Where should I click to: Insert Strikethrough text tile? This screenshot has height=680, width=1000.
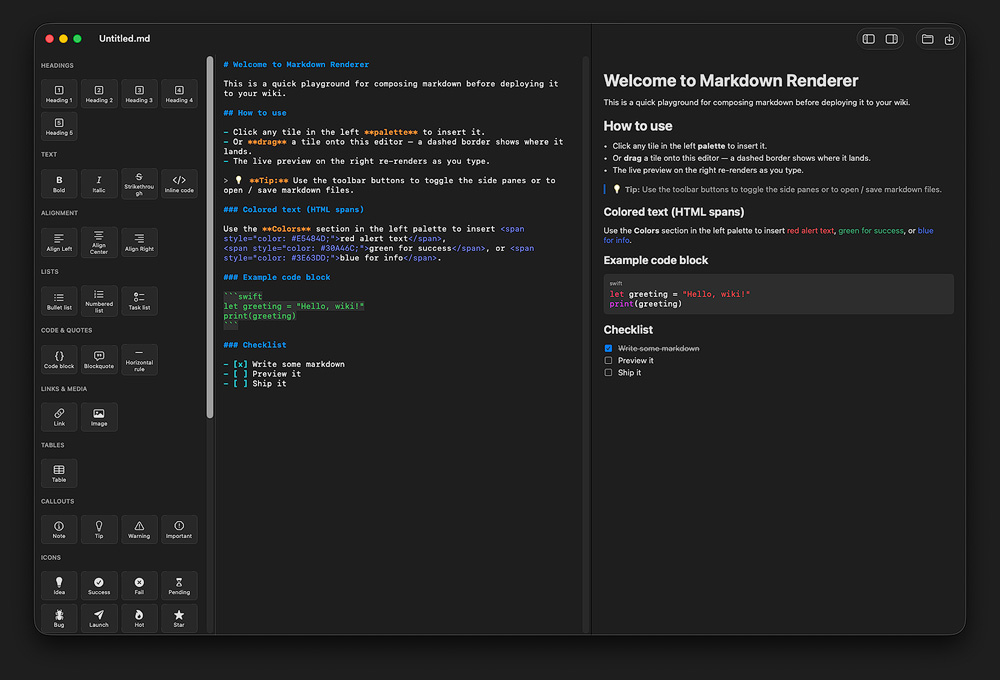pyautogui.click(x=139, y=184)
